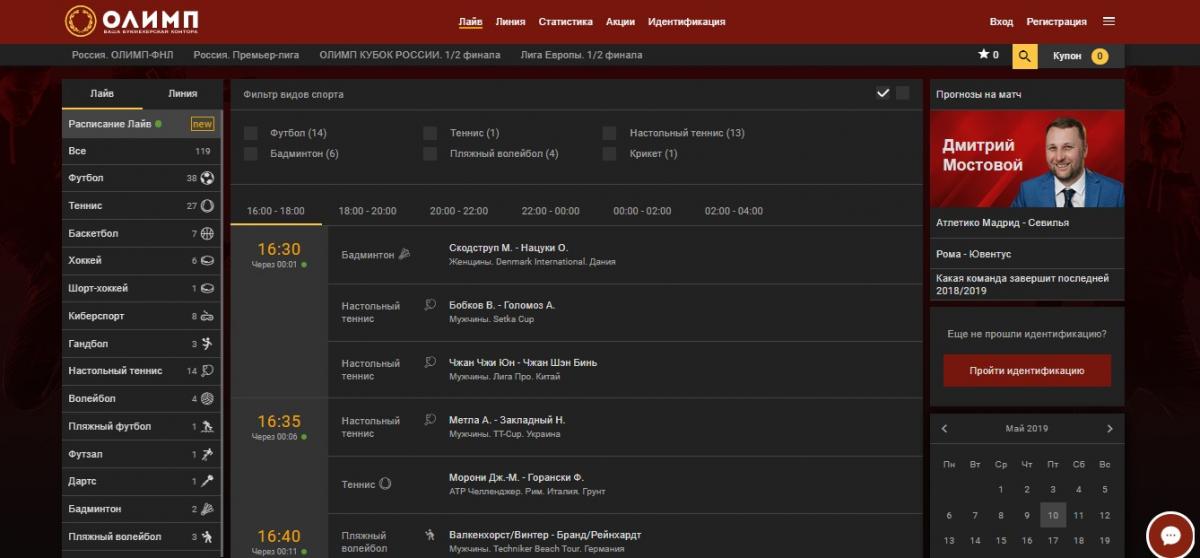Open the live chat bubble icon
The width and height of the screenshot is (1200, 558).
[x=1168, y=535]
